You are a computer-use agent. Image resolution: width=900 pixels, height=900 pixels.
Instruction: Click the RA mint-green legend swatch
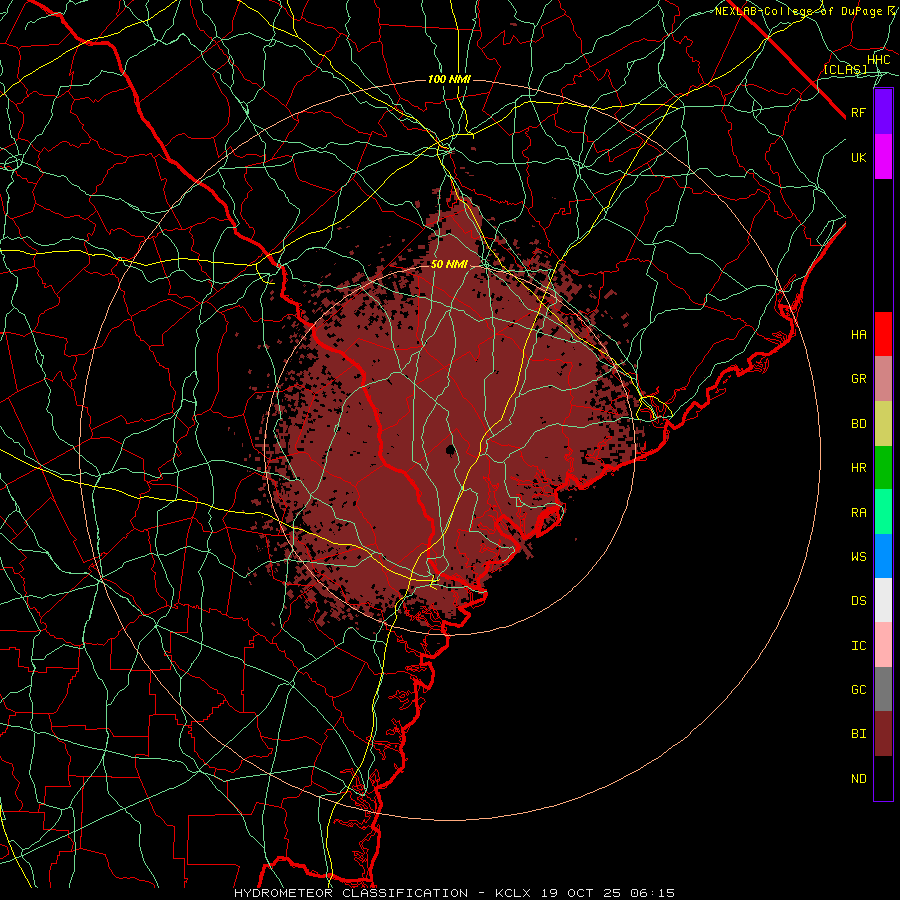point(883,512)
